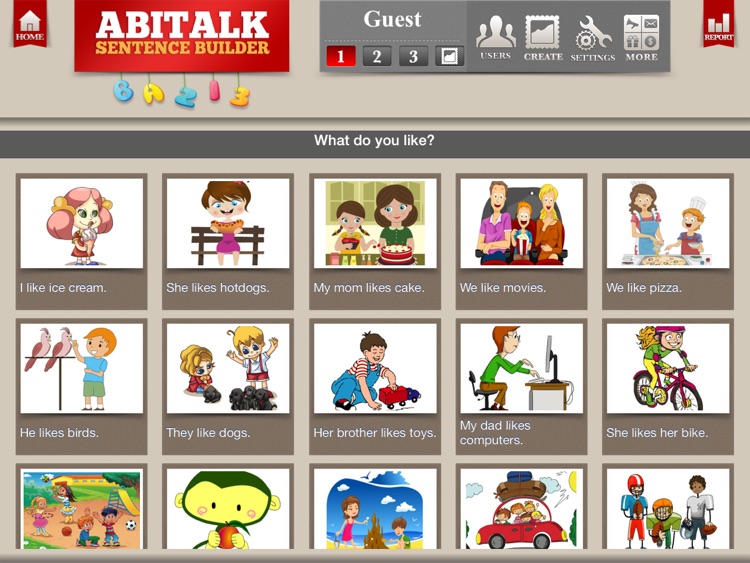Select sentence "He likes birds."
This screenshot has height=563, width=750.
pos(59,433)
